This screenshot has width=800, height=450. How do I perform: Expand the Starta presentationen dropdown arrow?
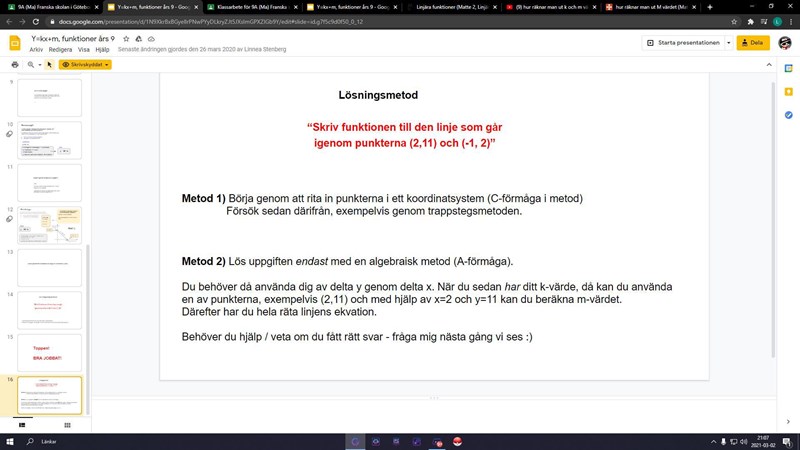pos(727,43)
